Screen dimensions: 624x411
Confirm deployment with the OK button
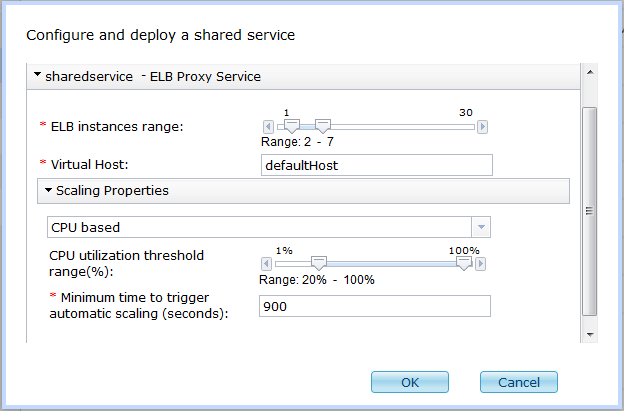click(x=410, y=382)
